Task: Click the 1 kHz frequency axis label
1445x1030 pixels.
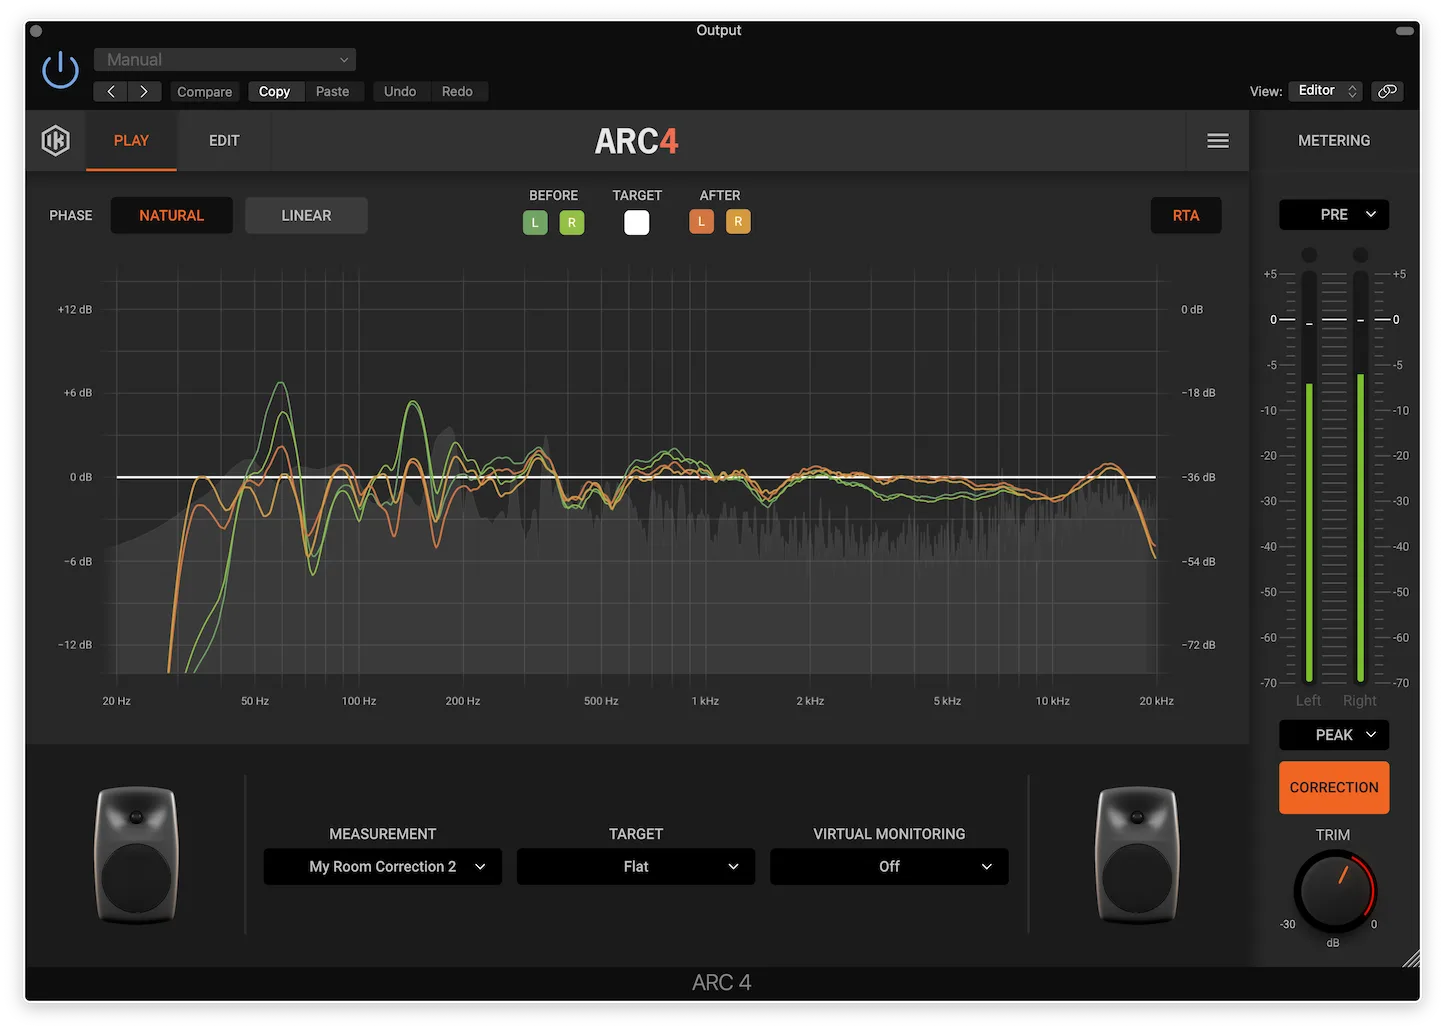Action: (705, 701)
